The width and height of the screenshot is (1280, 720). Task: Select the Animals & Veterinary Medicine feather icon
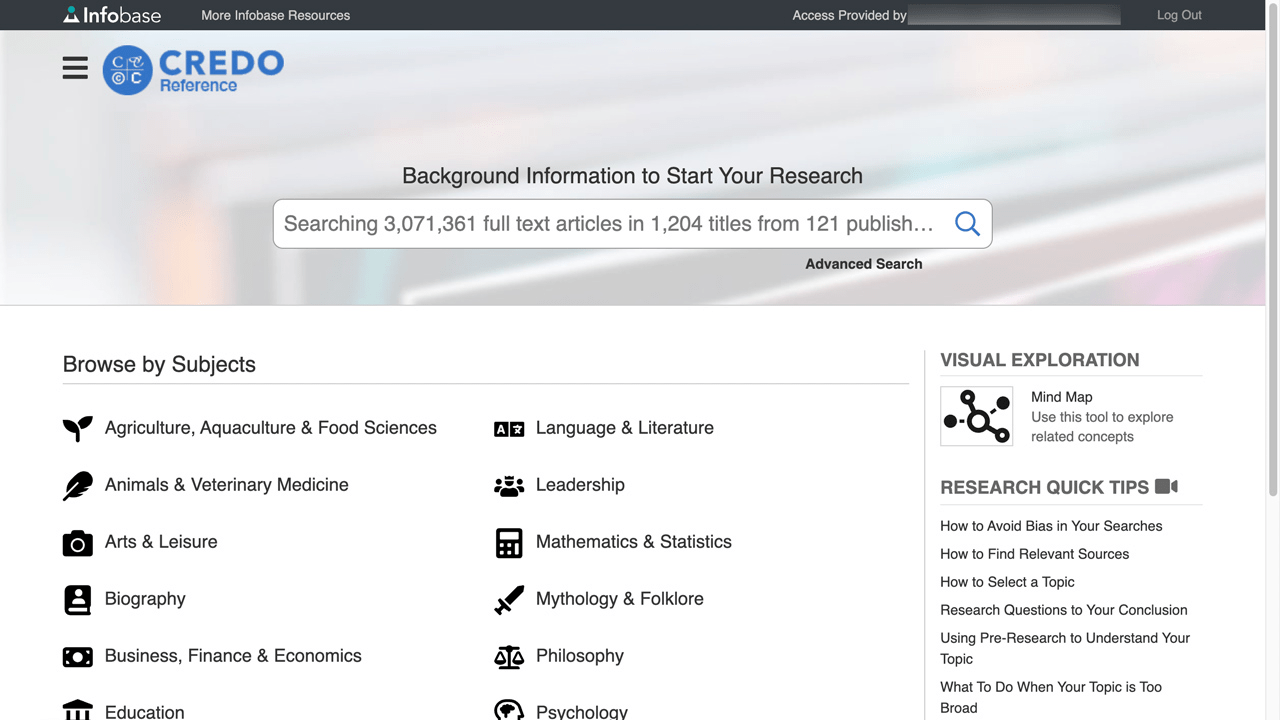pos(77,485)
